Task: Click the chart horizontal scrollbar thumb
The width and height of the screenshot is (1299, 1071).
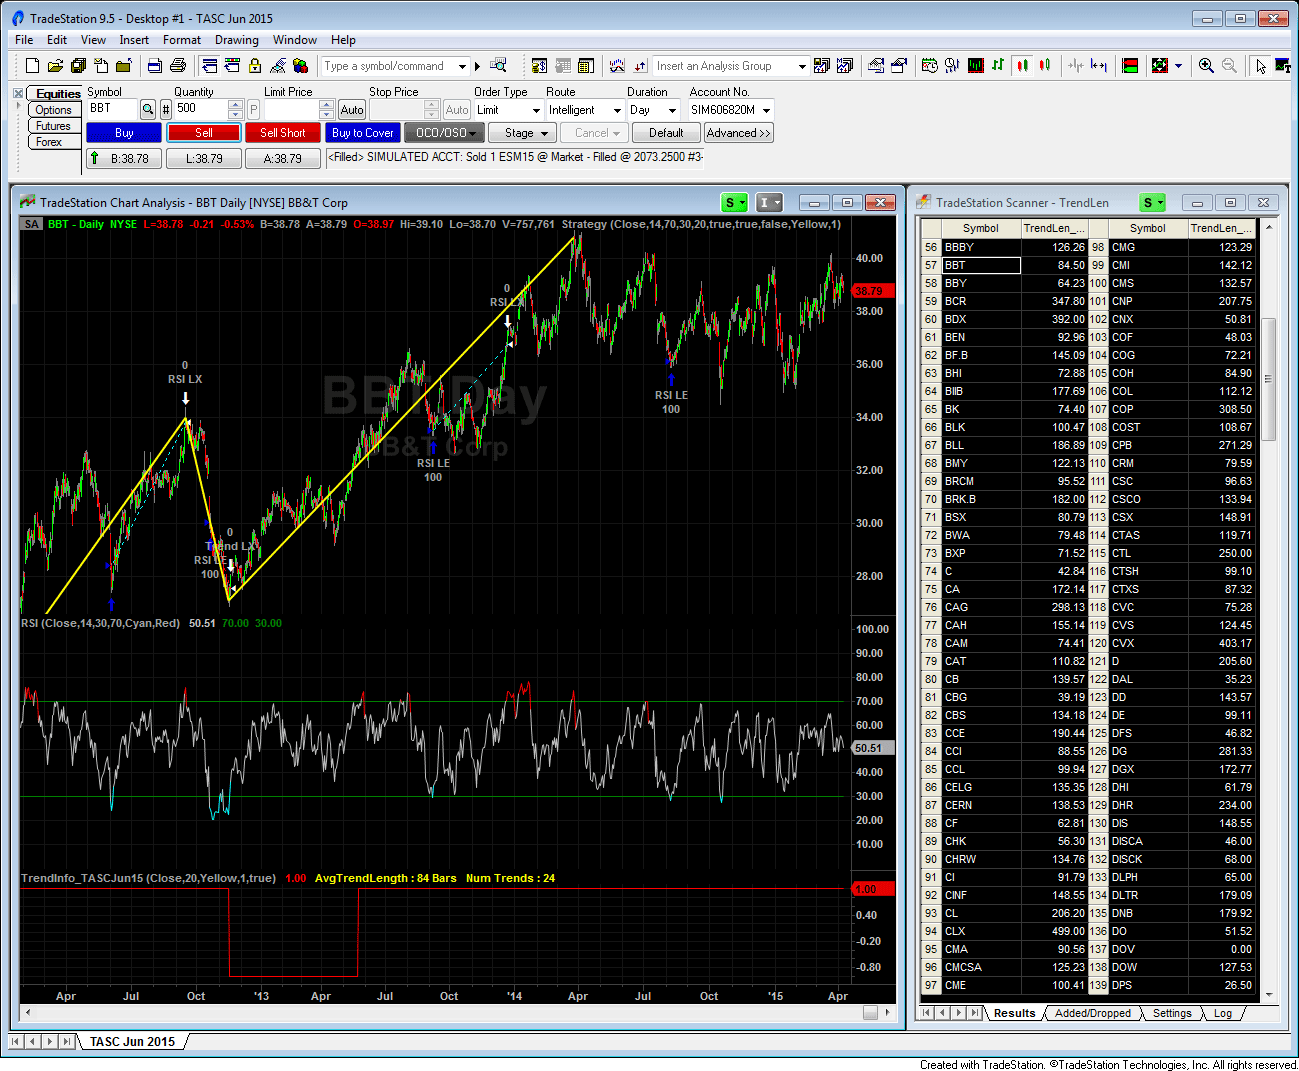Action: [870, 1012]
